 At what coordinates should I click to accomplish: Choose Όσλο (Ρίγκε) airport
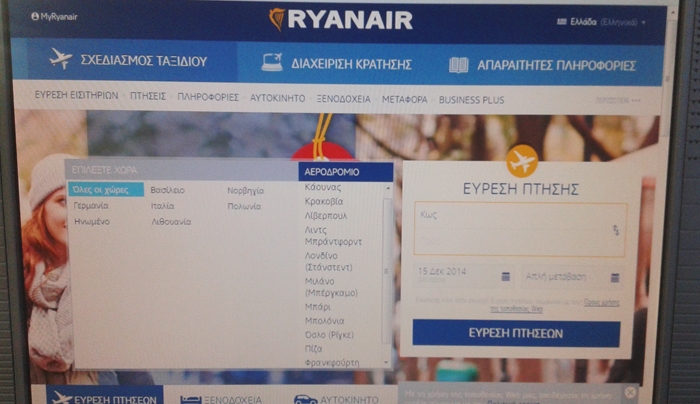[329, 335]
